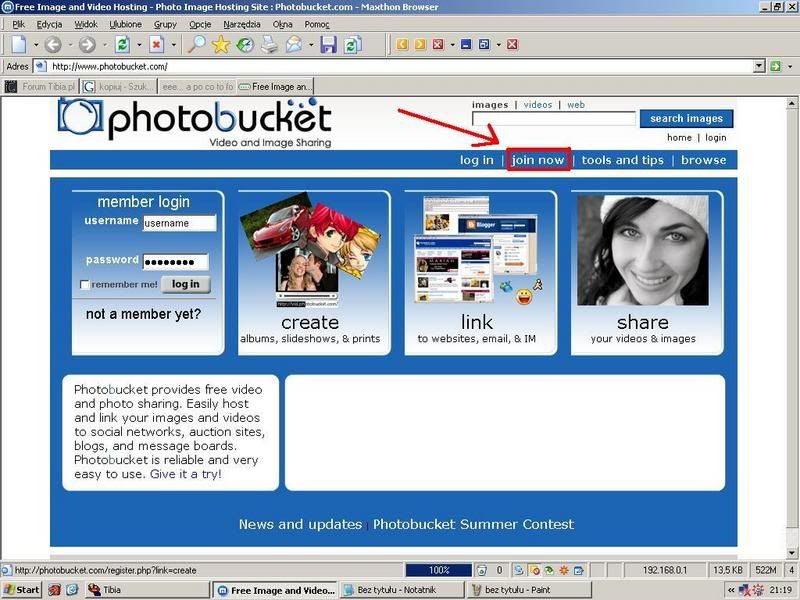The width and height of the screenshot is (800, 600).
Task: Expand the Refresh options dropdown arrow
Action: pyautogui.click(x=139, y=45)
